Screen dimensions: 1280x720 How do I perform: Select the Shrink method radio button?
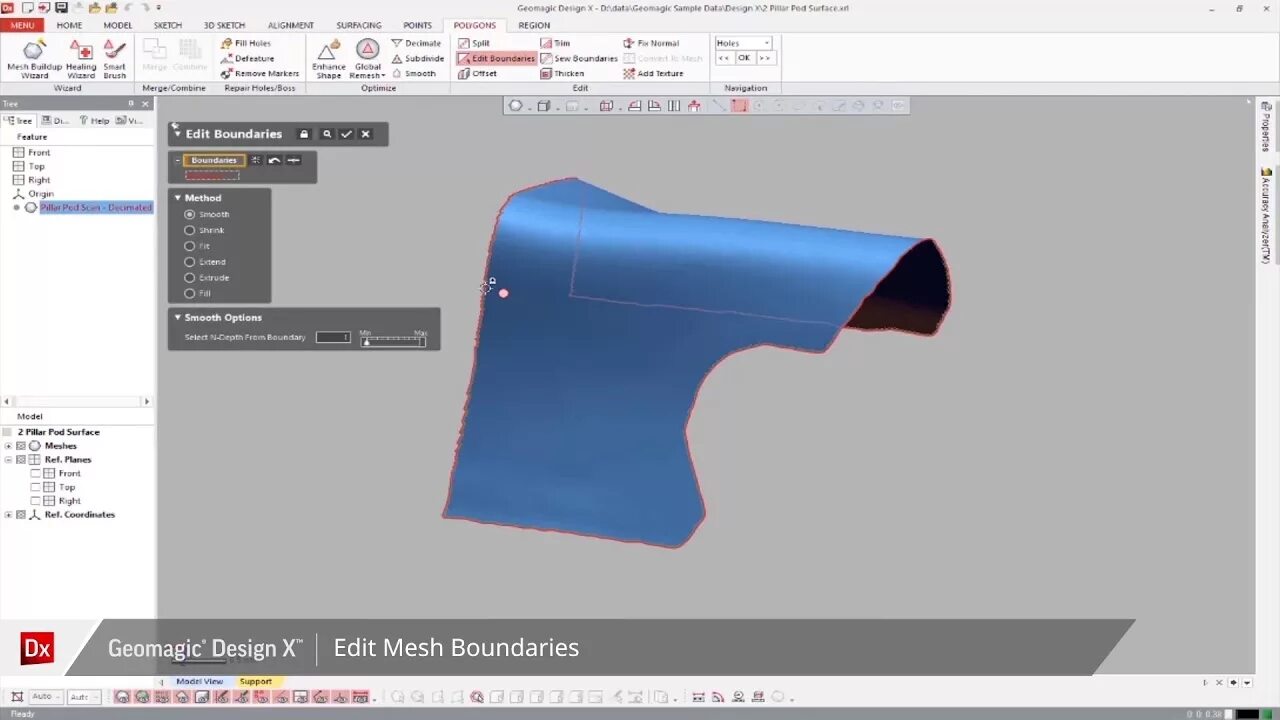(x=189, y=230)
